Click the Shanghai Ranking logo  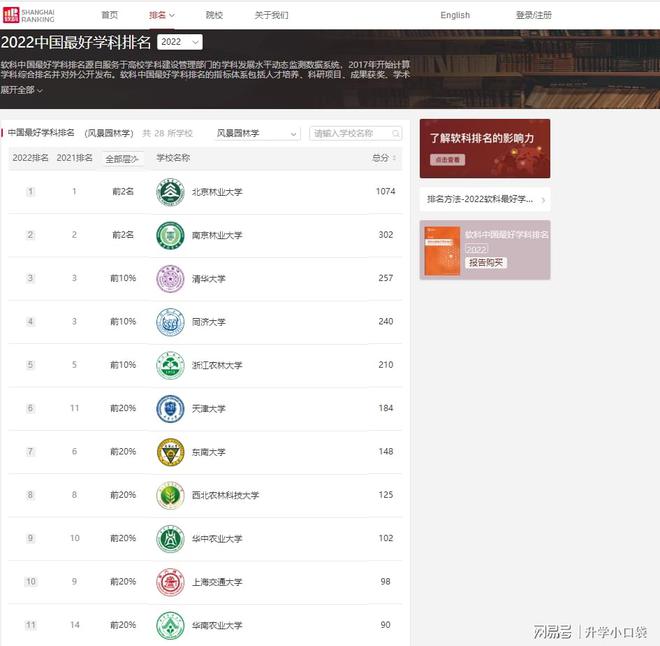(29, 15)
